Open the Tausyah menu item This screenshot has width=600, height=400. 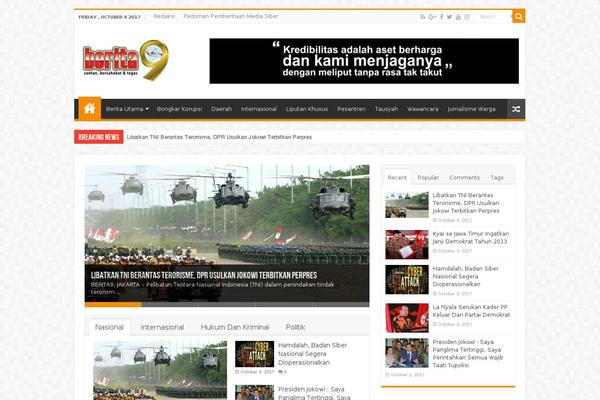pos(386,109)
